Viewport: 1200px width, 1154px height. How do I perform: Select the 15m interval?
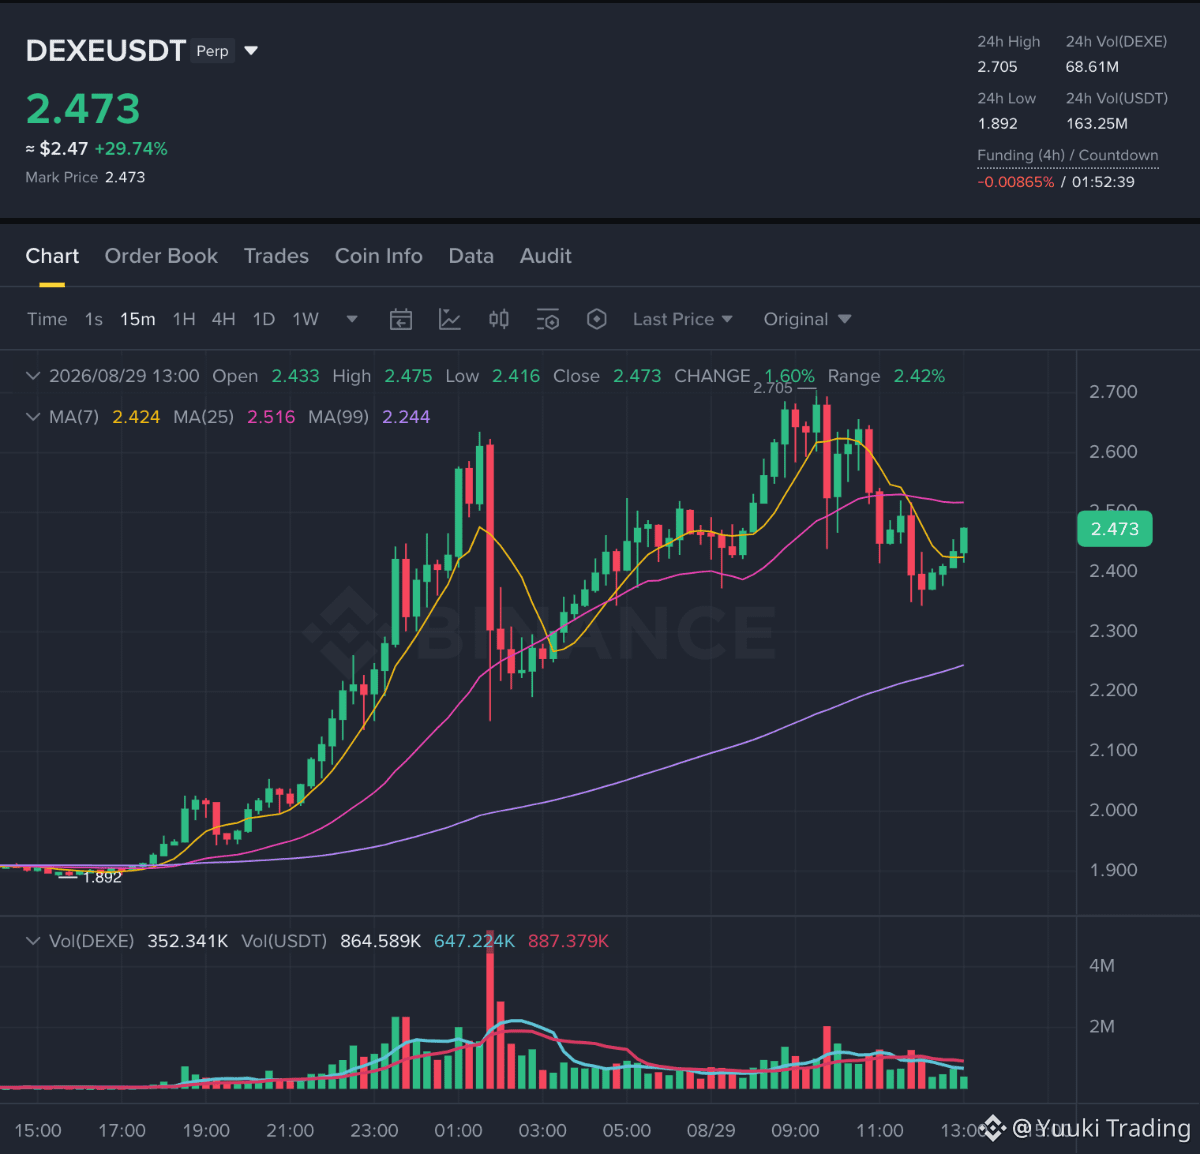(x=138, y=319)
